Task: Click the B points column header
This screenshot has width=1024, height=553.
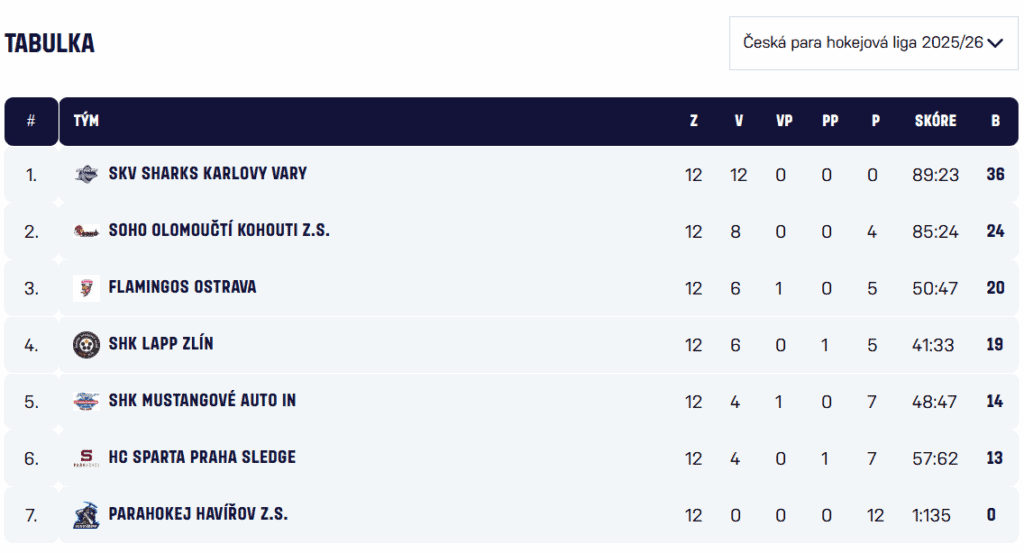Action: tap(995, 121)
